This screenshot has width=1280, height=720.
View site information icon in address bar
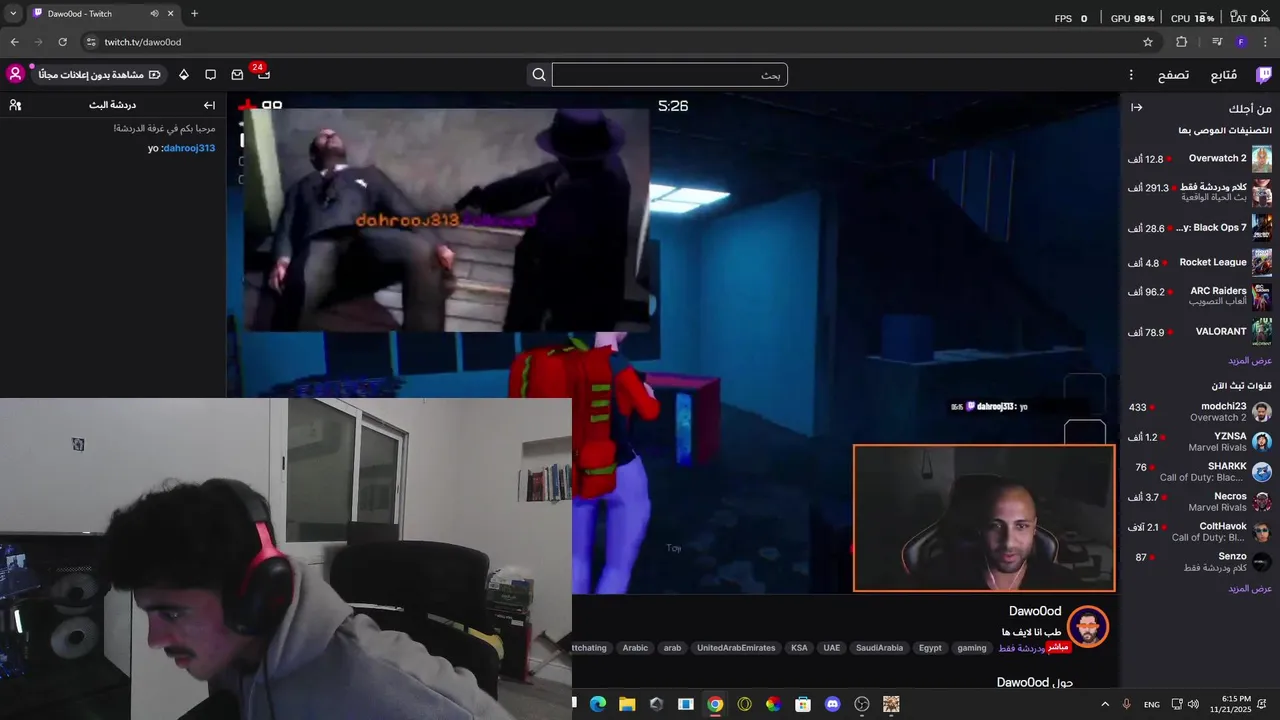click(91, 42)
